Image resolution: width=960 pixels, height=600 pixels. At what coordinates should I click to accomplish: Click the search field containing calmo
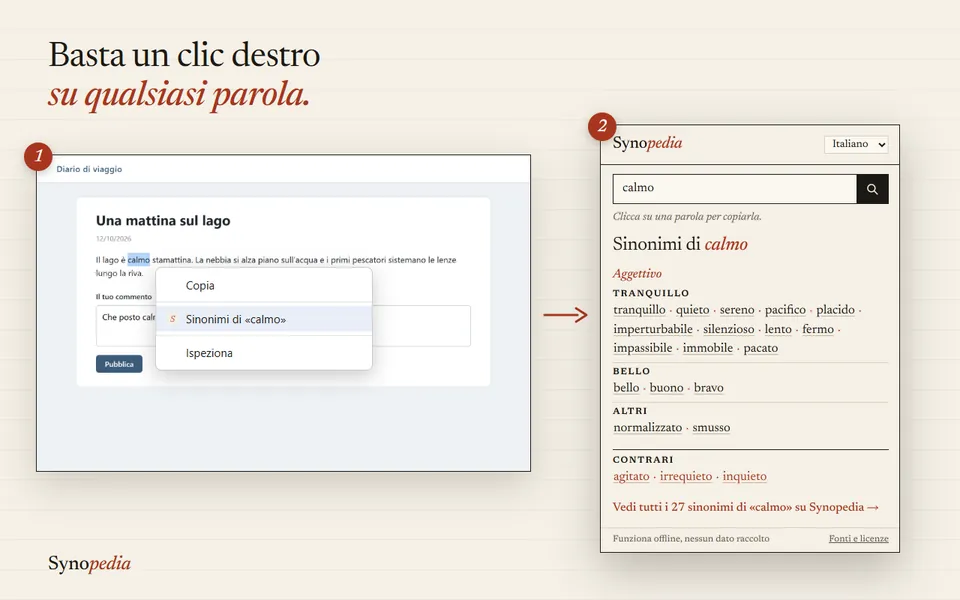(x=735, y=189)
